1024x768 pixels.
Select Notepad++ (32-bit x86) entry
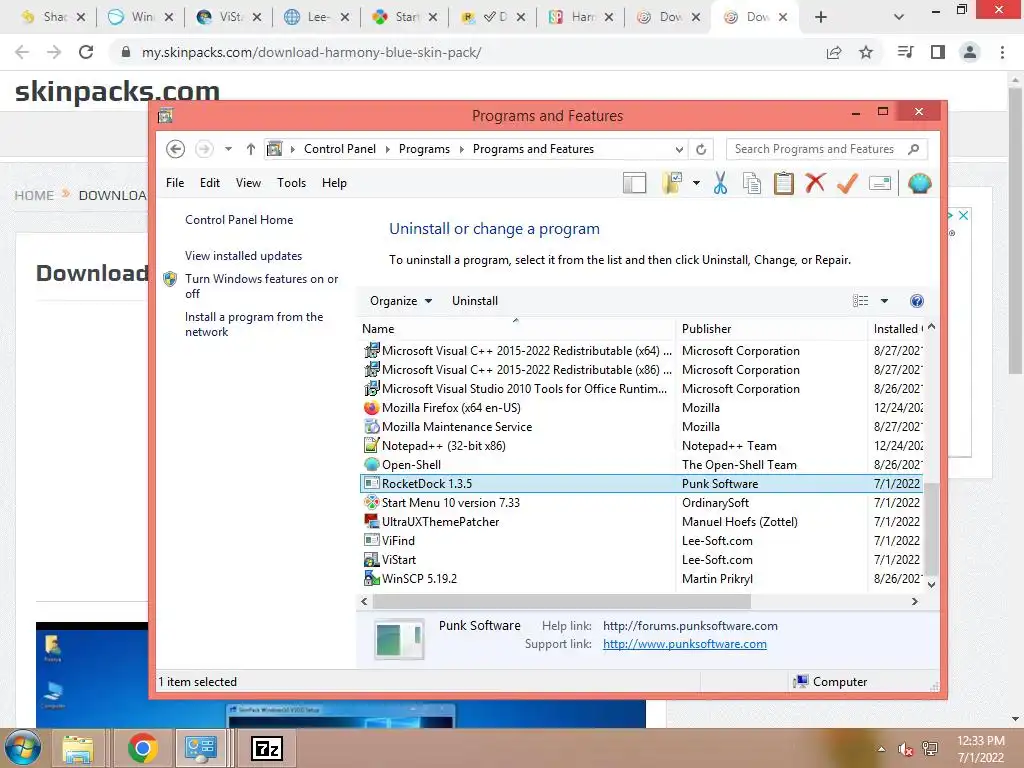coord(640,446)
